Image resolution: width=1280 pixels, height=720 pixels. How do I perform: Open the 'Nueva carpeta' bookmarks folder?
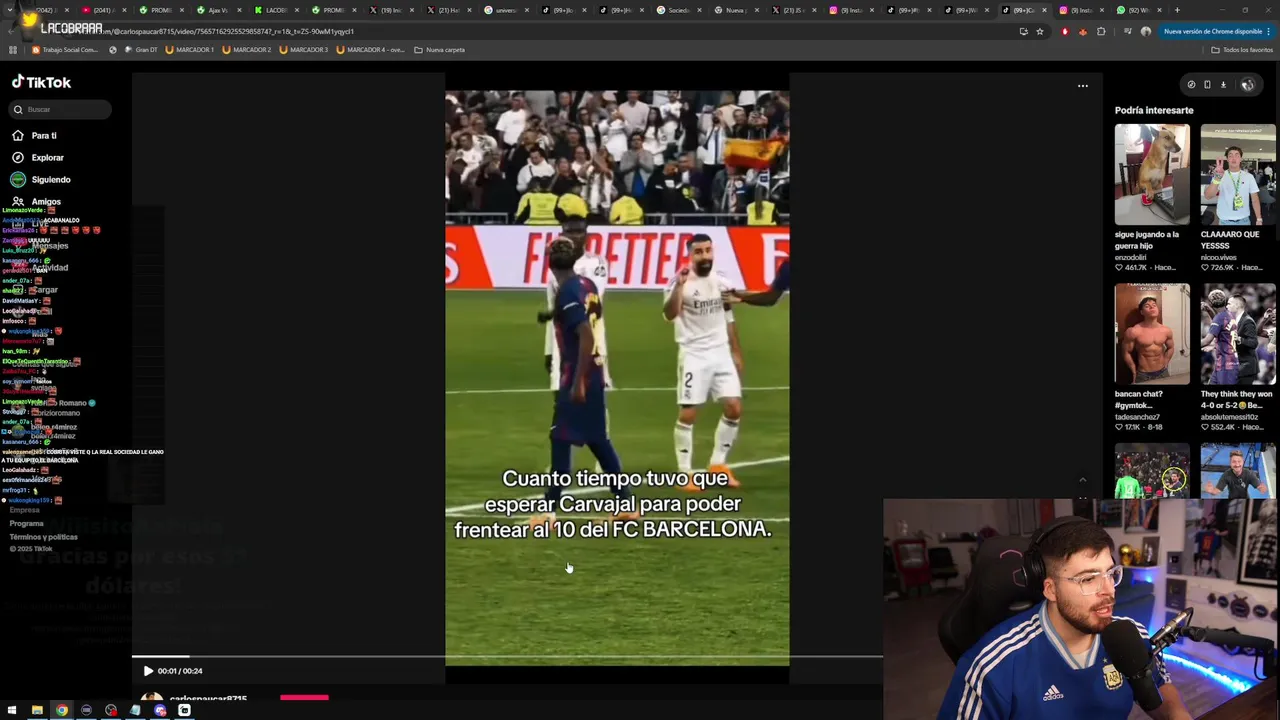pos(439,49)
